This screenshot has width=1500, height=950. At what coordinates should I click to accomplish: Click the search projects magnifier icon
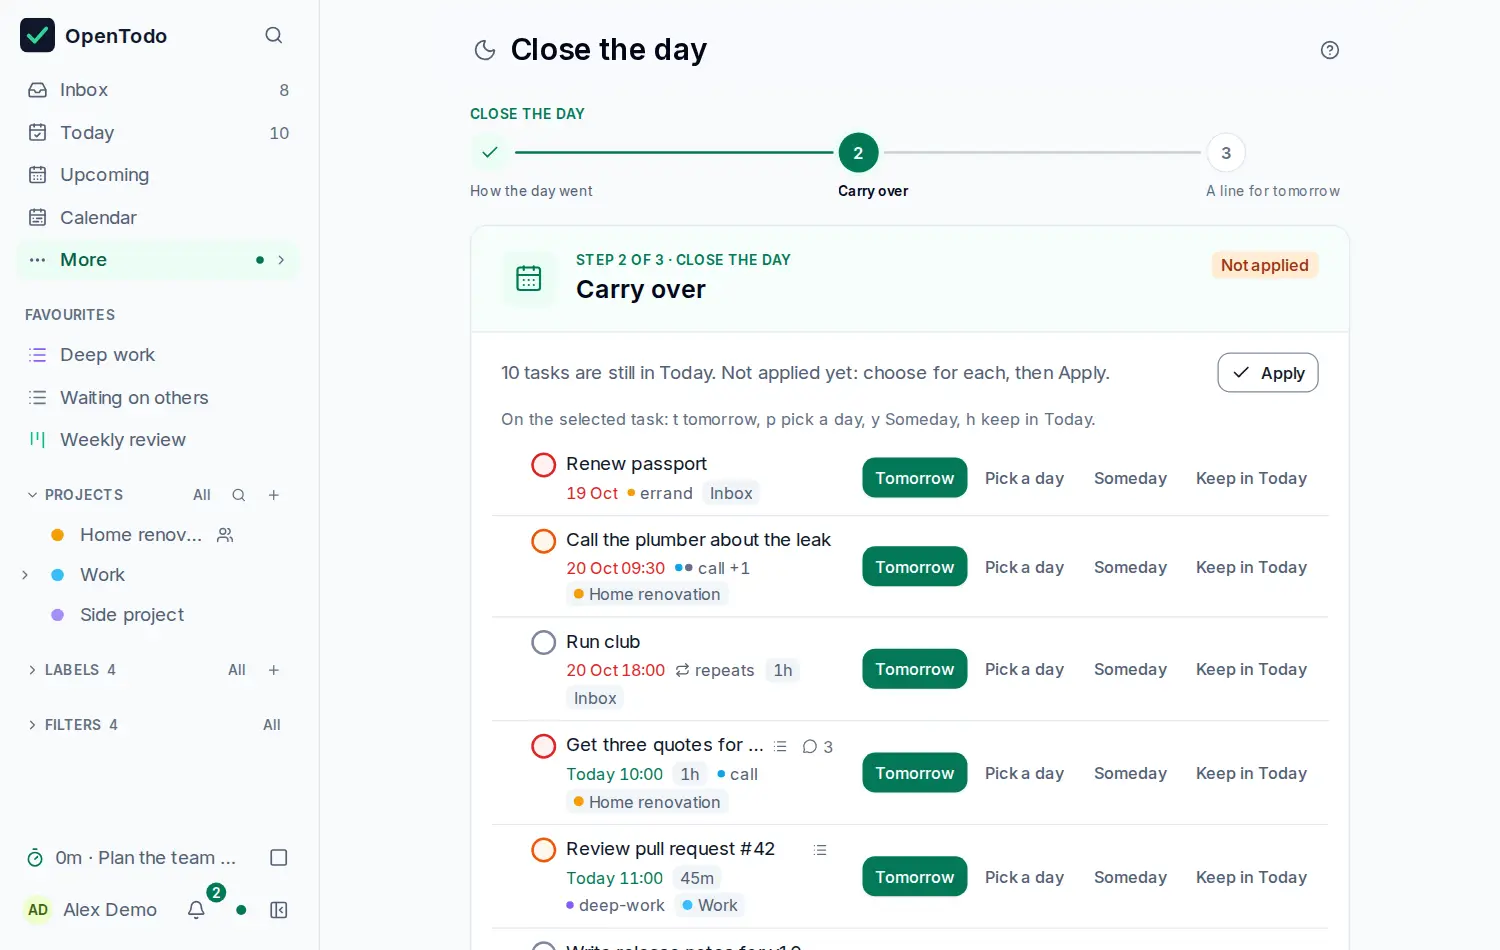(239, 495)
